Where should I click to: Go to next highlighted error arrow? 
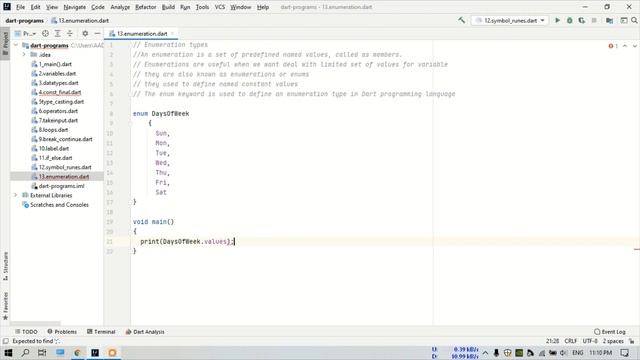point(635,46)
